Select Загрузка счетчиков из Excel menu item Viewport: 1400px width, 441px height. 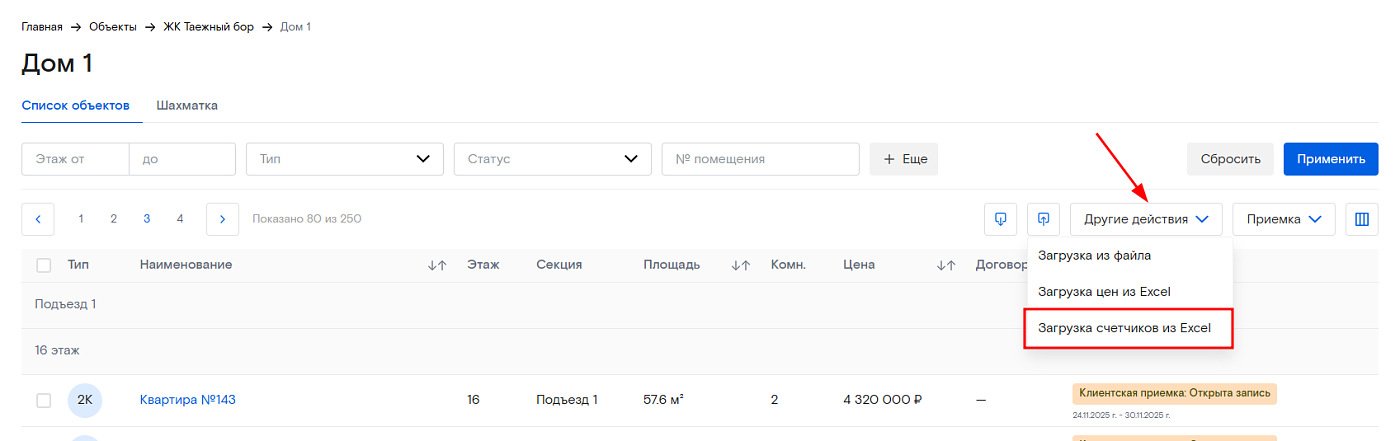coord(1125,328)
